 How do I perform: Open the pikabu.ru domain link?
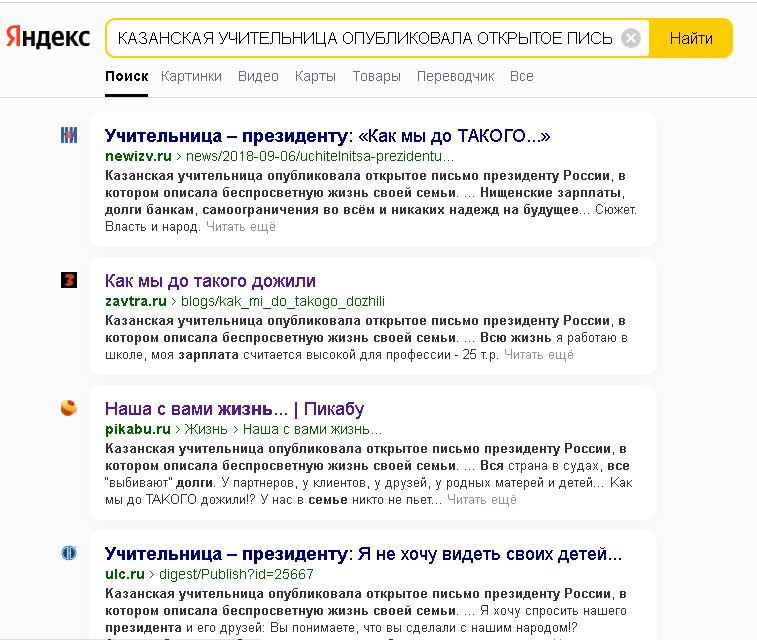coord(138,429)
